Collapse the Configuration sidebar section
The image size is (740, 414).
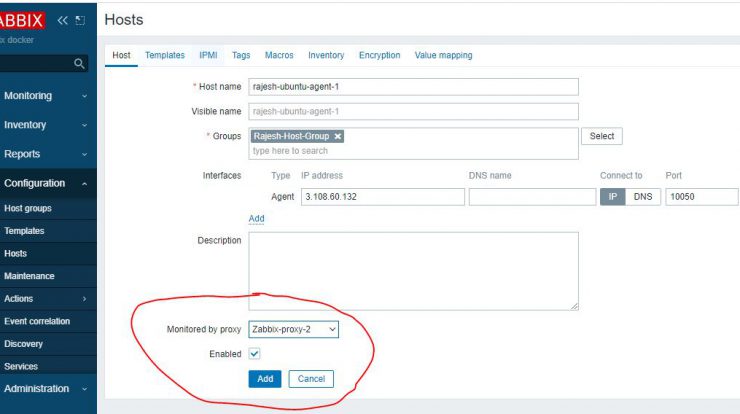tap(45, 184)
